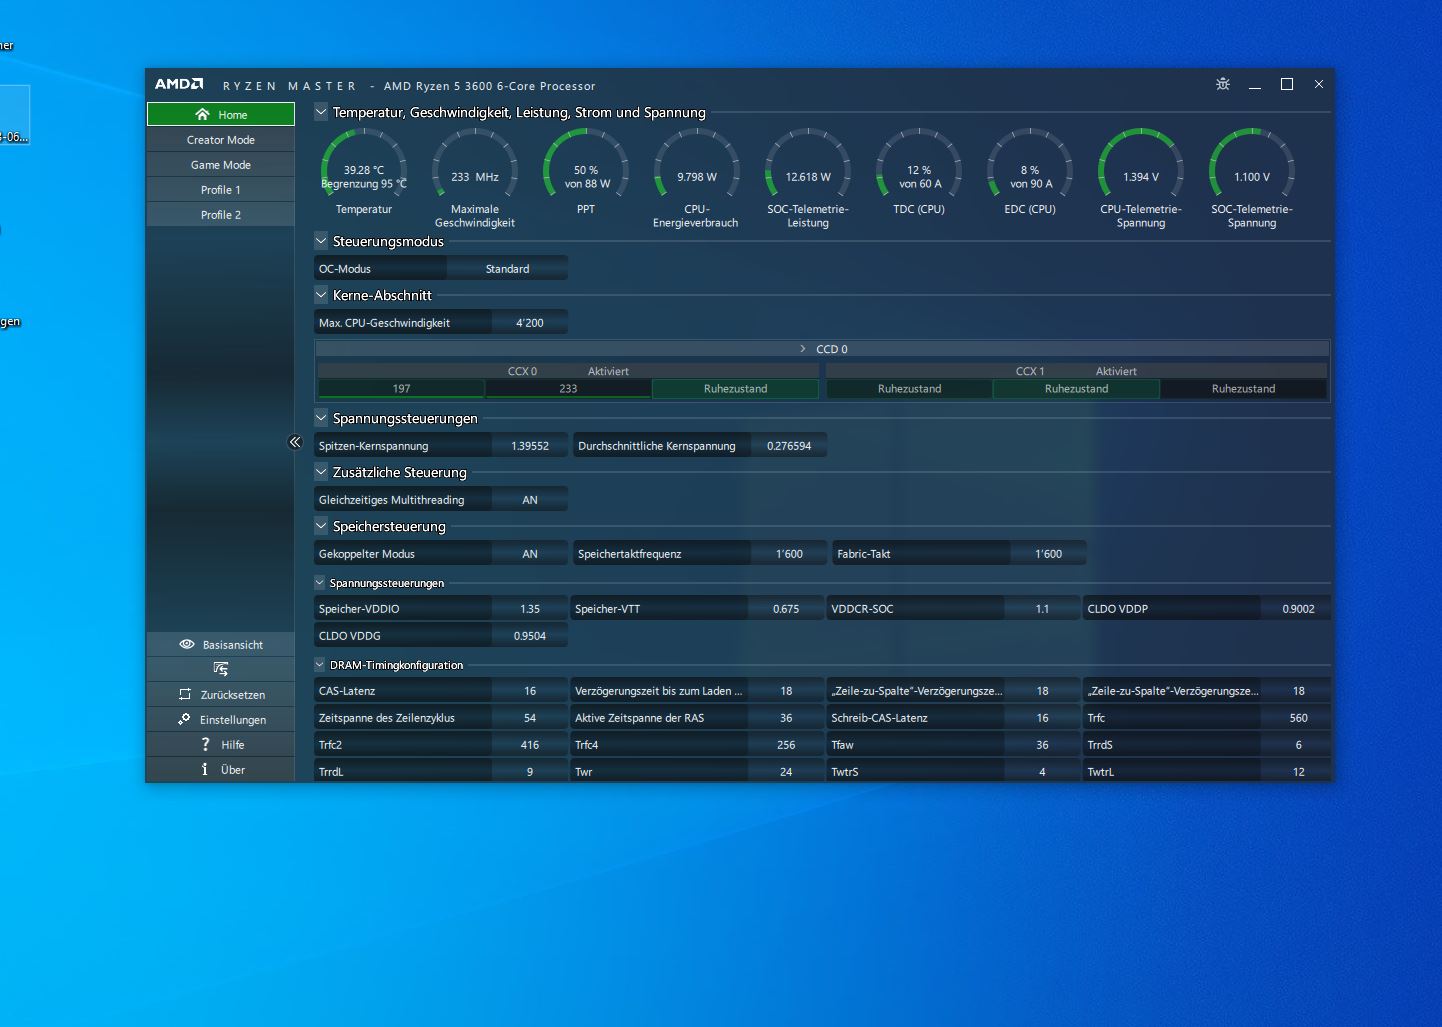Click CAS-Latenz value 16
Screen dimensions: 1442x1027
(x=530, y=691)
